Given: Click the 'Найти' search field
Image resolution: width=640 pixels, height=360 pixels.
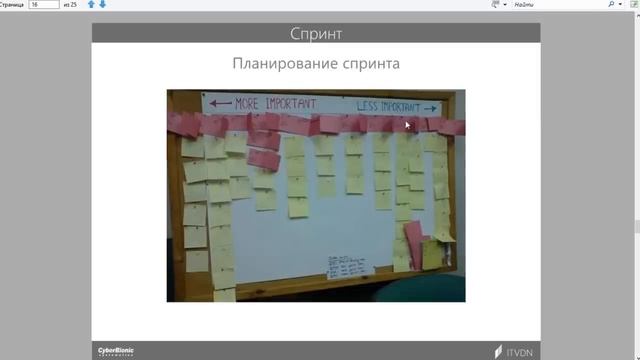Looking at the screenshot, I should point(559,5).
